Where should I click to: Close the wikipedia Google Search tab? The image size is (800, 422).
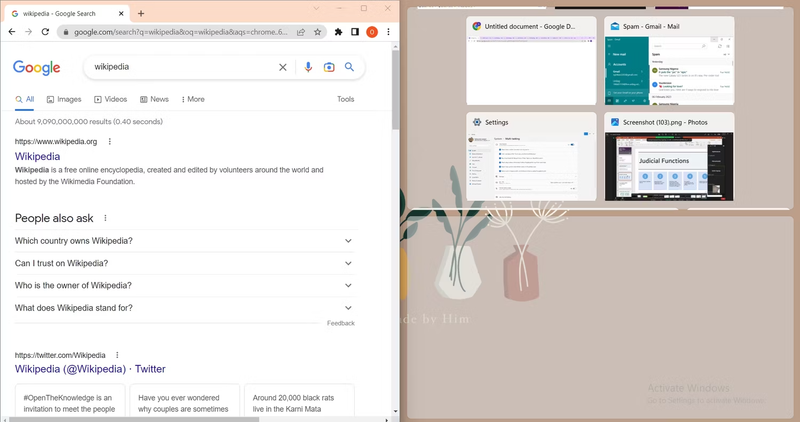click(x=121, y=14)
